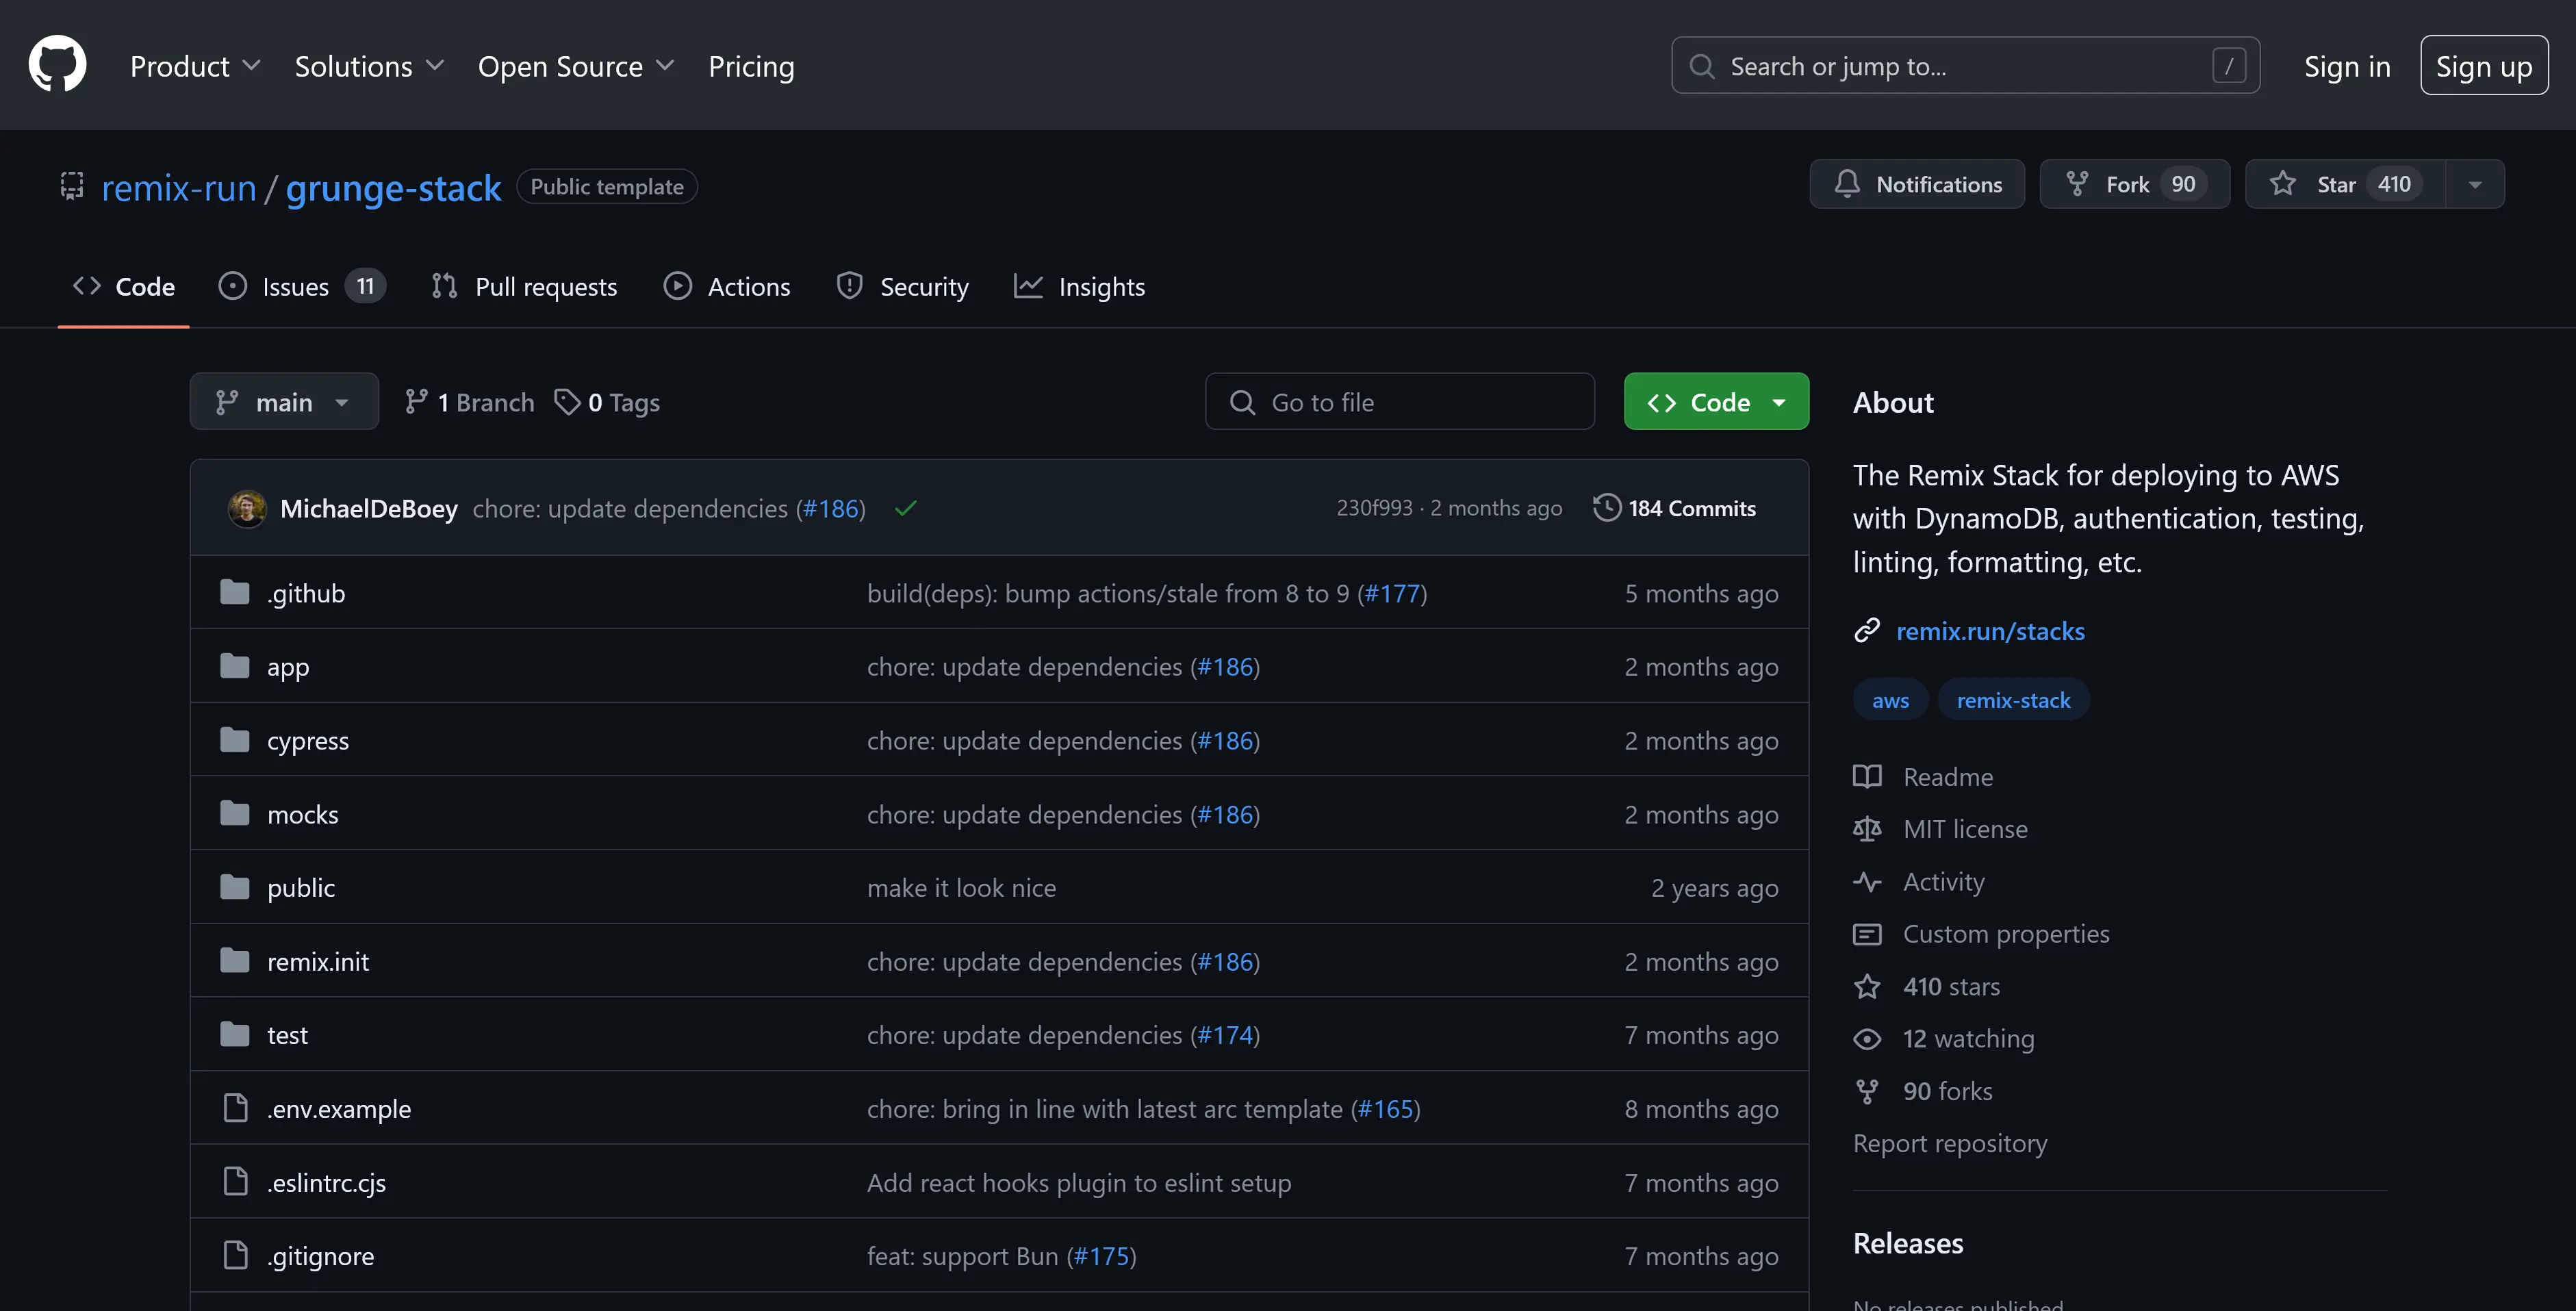
Task: Open Custom properties link
Action: tap(1981, 933)
